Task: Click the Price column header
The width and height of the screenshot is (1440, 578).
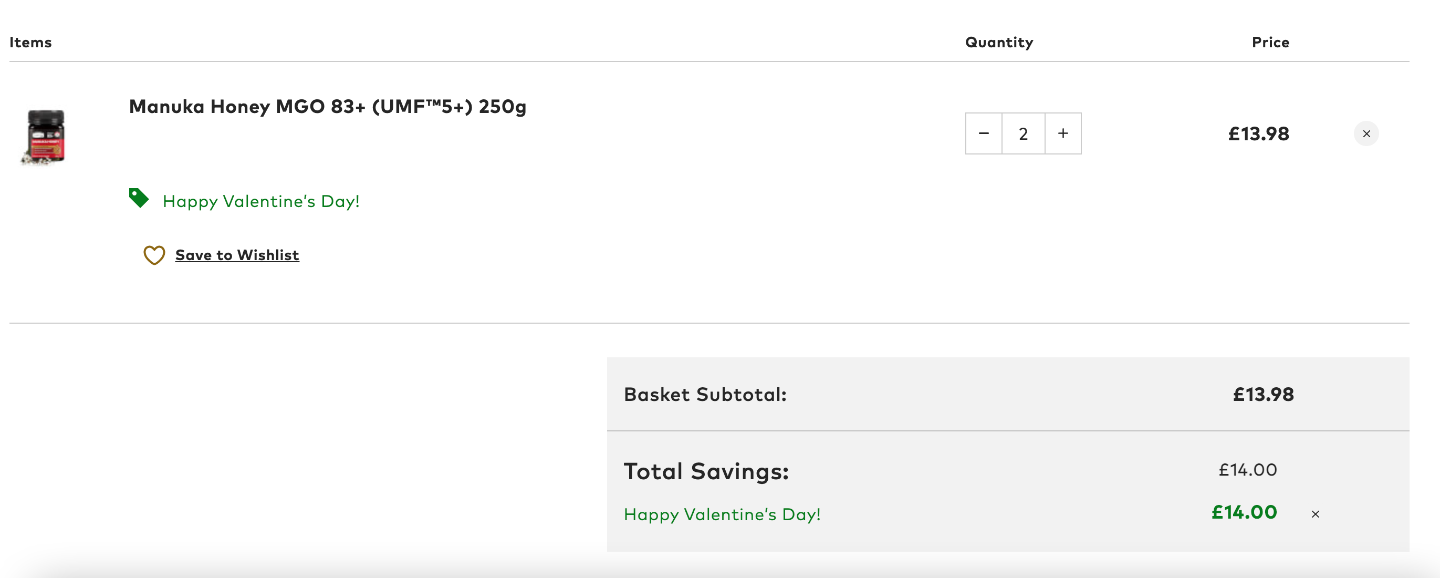Action: click(x=1270, y=42)
